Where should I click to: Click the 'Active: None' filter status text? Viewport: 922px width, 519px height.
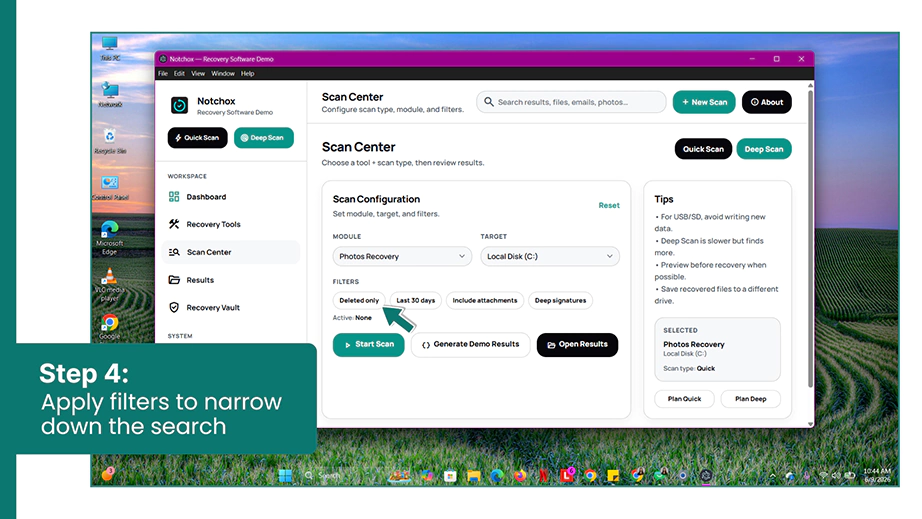352,317
